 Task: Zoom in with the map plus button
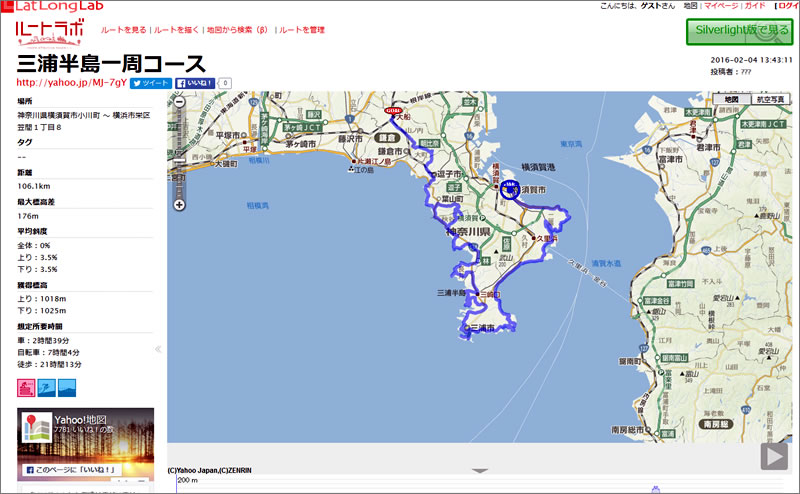[179, 205]
